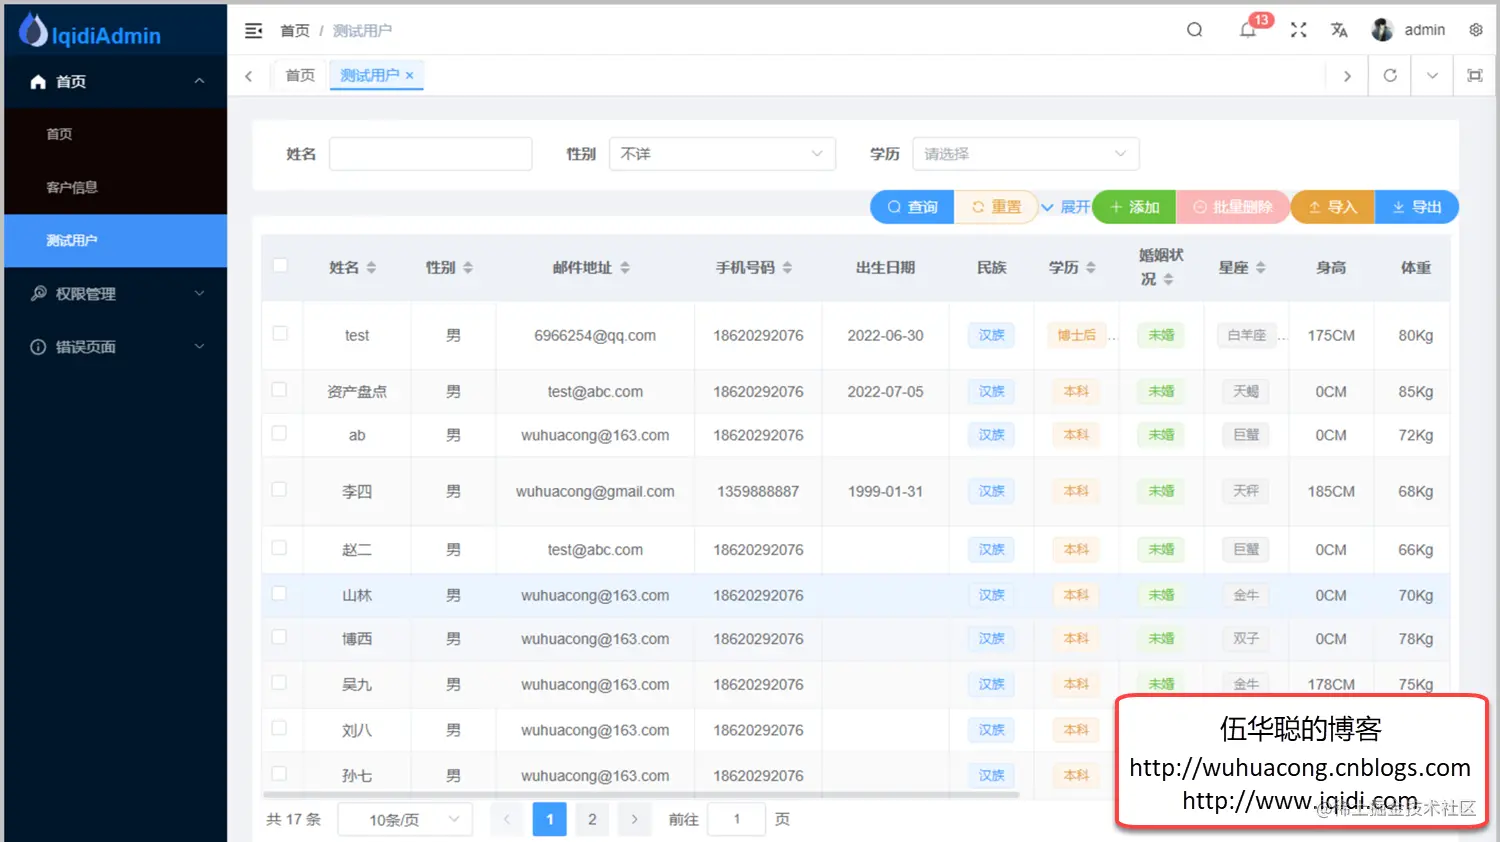Focus the 姓名 search input field

click(x=431, y=154)
